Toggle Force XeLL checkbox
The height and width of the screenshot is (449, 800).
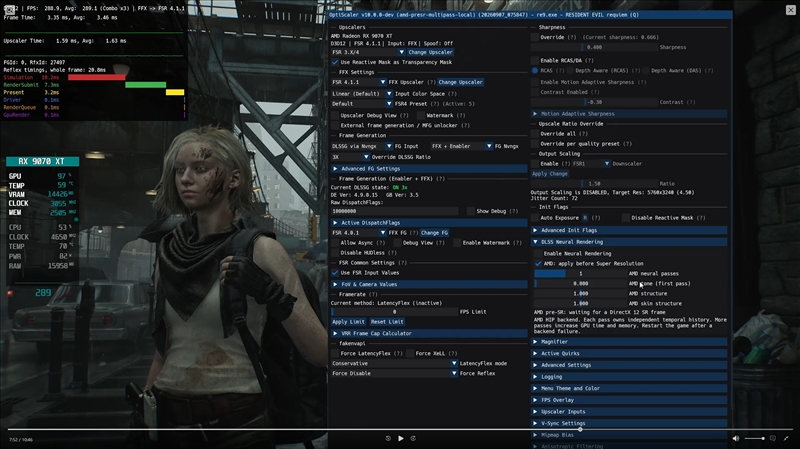tap(410, 354)
